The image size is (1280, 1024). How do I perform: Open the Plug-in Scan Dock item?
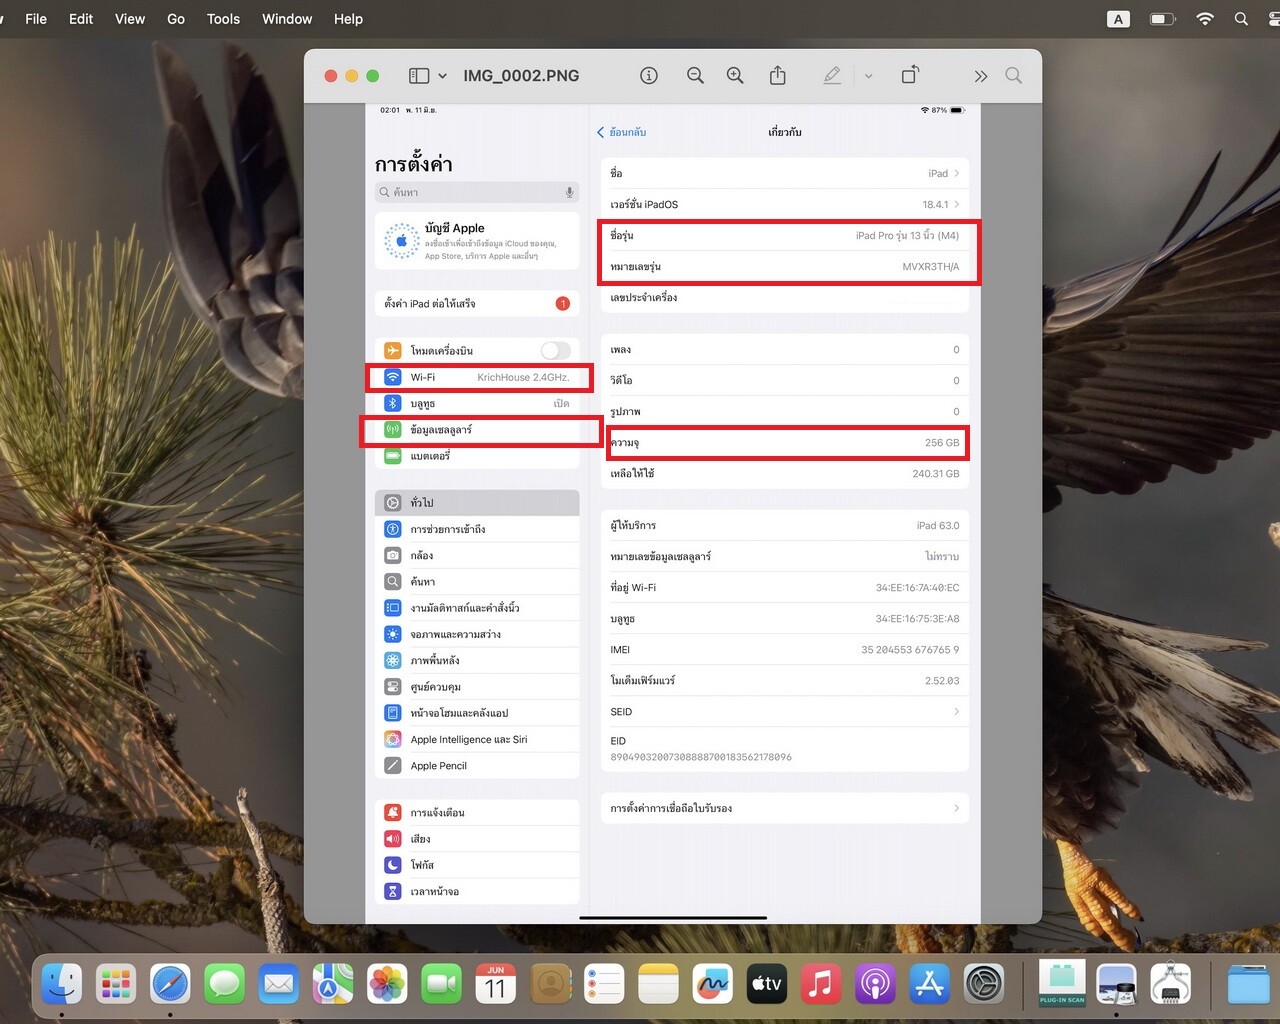point(1062,983)
